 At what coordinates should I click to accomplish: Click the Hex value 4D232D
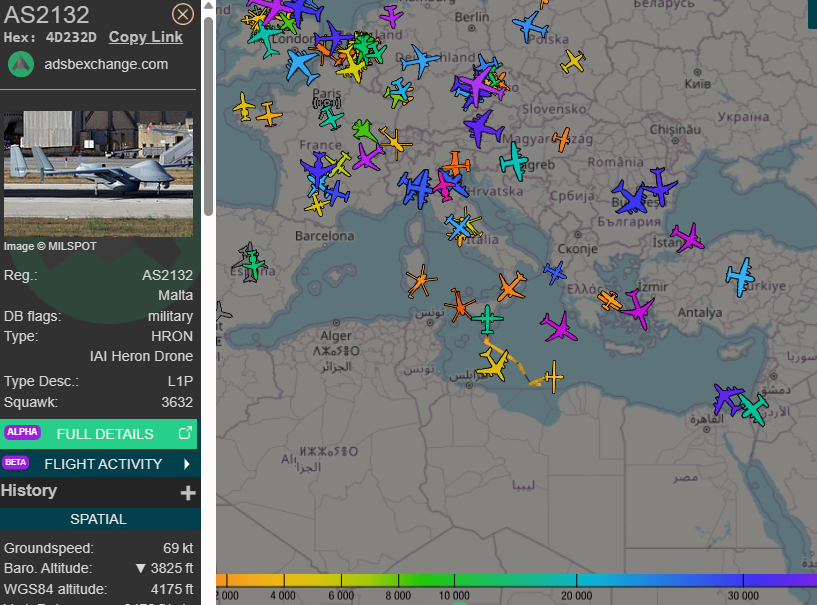click(x=71, y=38)
